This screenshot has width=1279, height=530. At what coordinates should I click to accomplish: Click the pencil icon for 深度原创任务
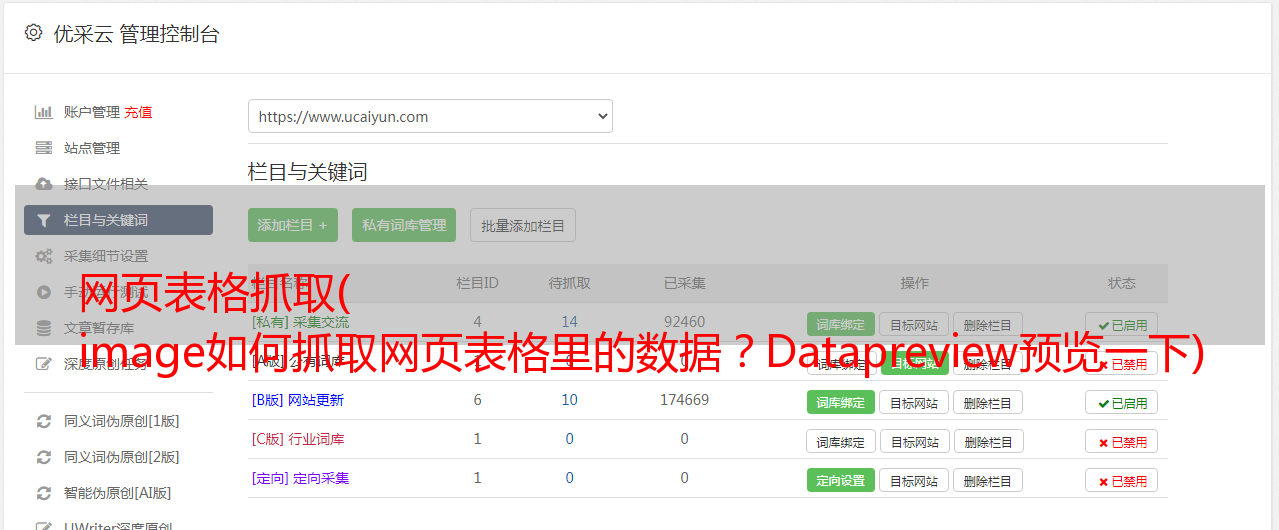pyautogui.click(x=43, y=364)
